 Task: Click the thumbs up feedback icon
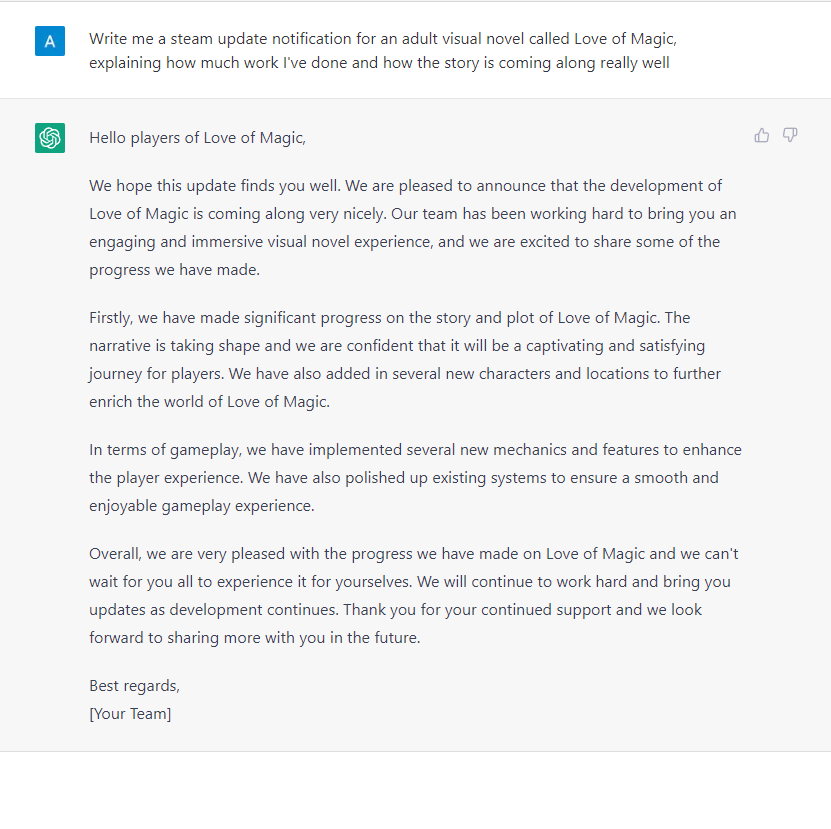pyautogui.click(x=762, y=136)
